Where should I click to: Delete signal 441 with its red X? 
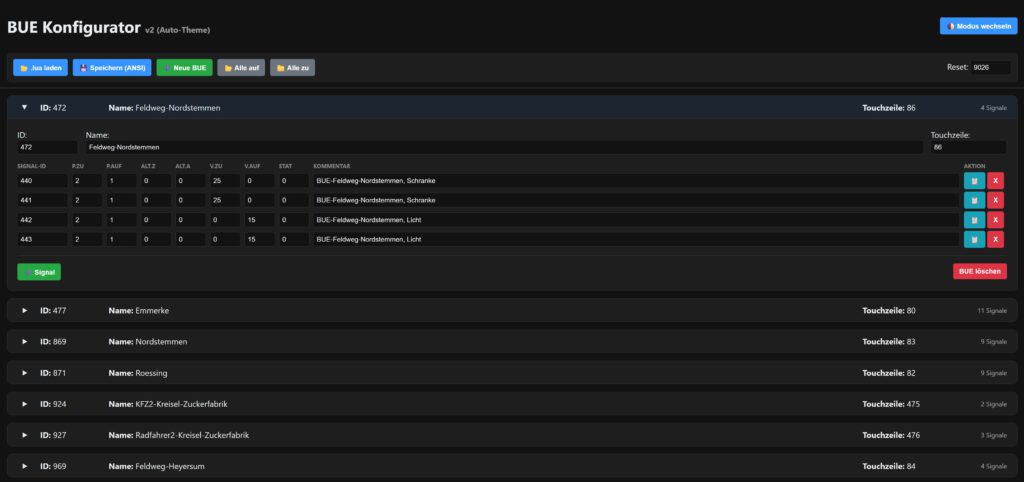coord(995,200)
